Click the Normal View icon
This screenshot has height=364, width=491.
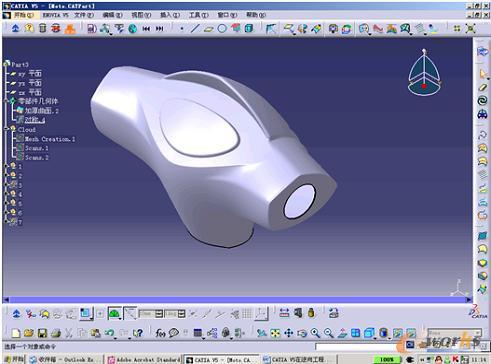(x=342, y=333)
